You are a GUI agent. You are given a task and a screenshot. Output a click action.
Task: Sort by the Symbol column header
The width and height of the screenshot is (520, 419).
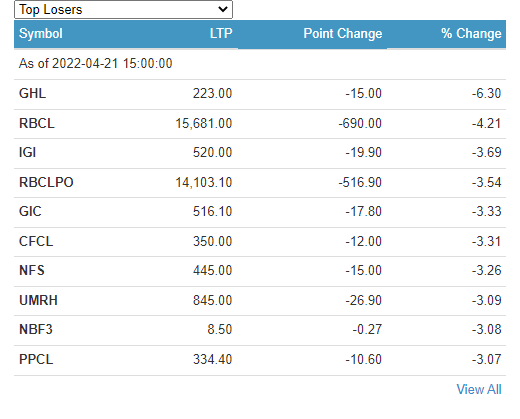coord(41,33)
